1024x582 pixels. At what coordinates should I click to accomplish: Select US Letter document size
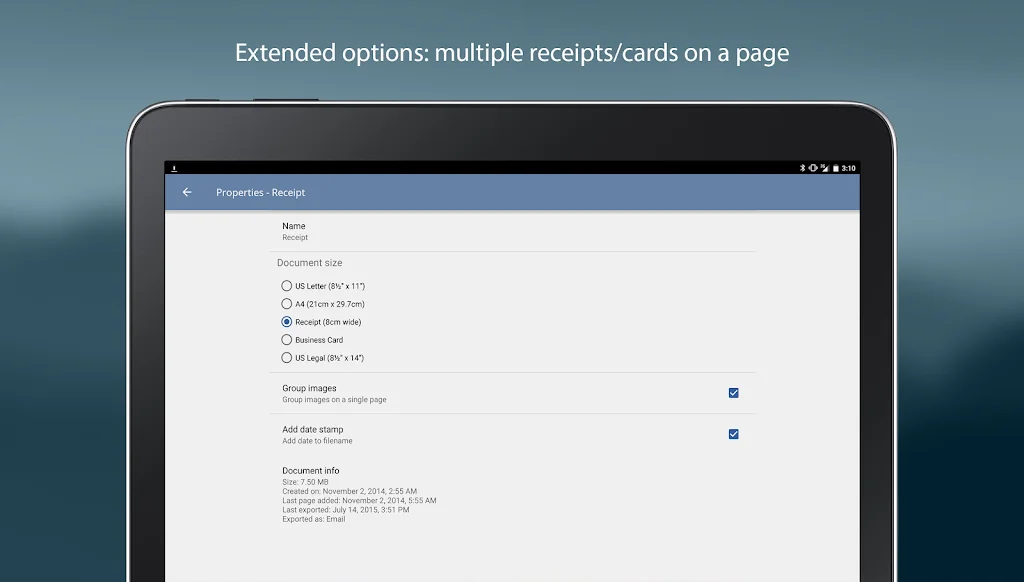click(287, 286)
